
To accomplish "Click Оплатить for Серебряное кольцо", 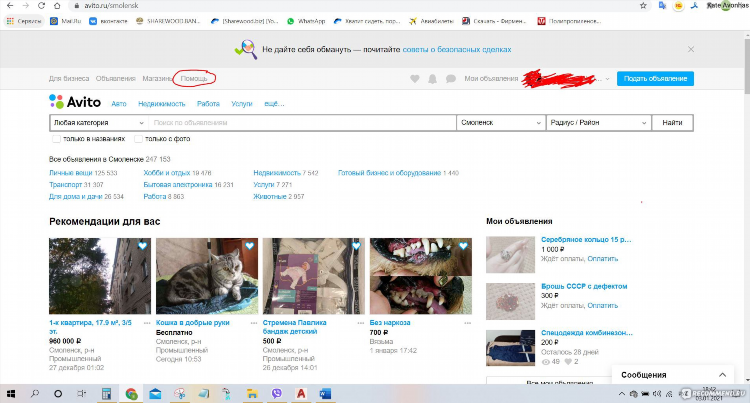I will point(603,259).
